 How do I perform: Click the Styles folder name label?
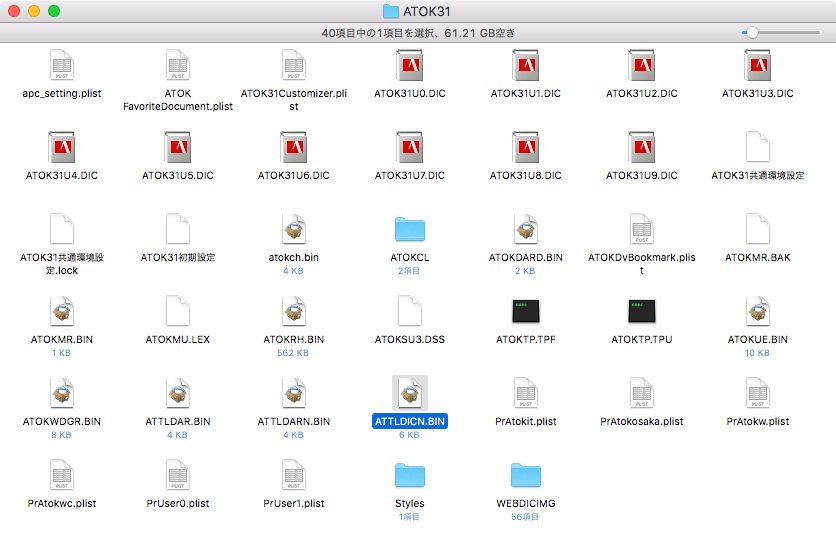point(409,503)
